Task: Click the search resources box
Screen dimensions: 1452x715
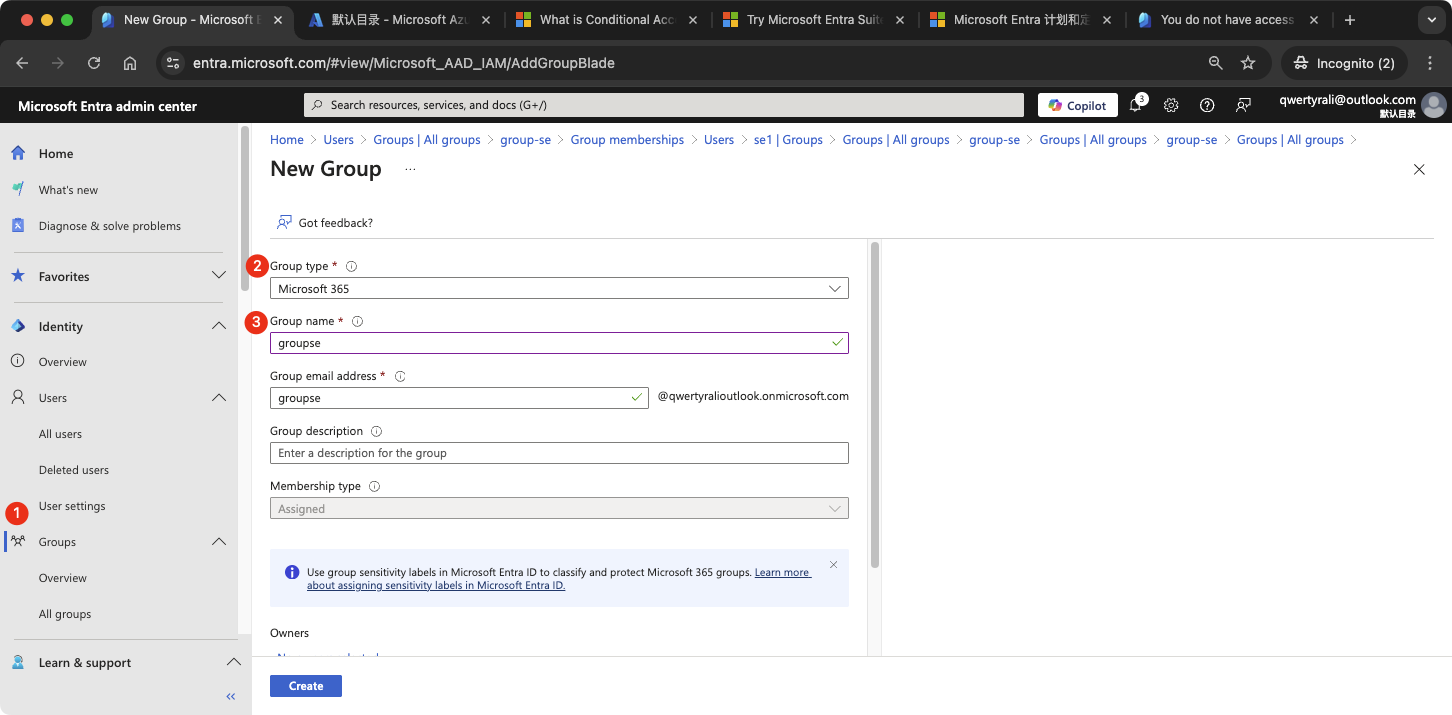Action: [x=664, y=105]
